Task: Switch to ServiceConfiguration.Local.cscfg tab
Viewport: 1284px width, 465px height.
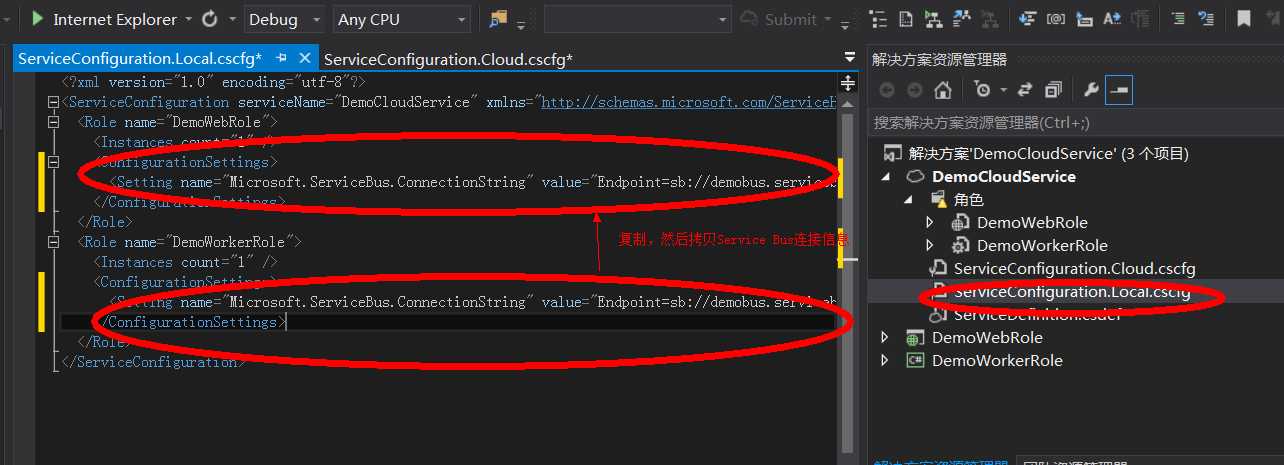Action: 140,59
